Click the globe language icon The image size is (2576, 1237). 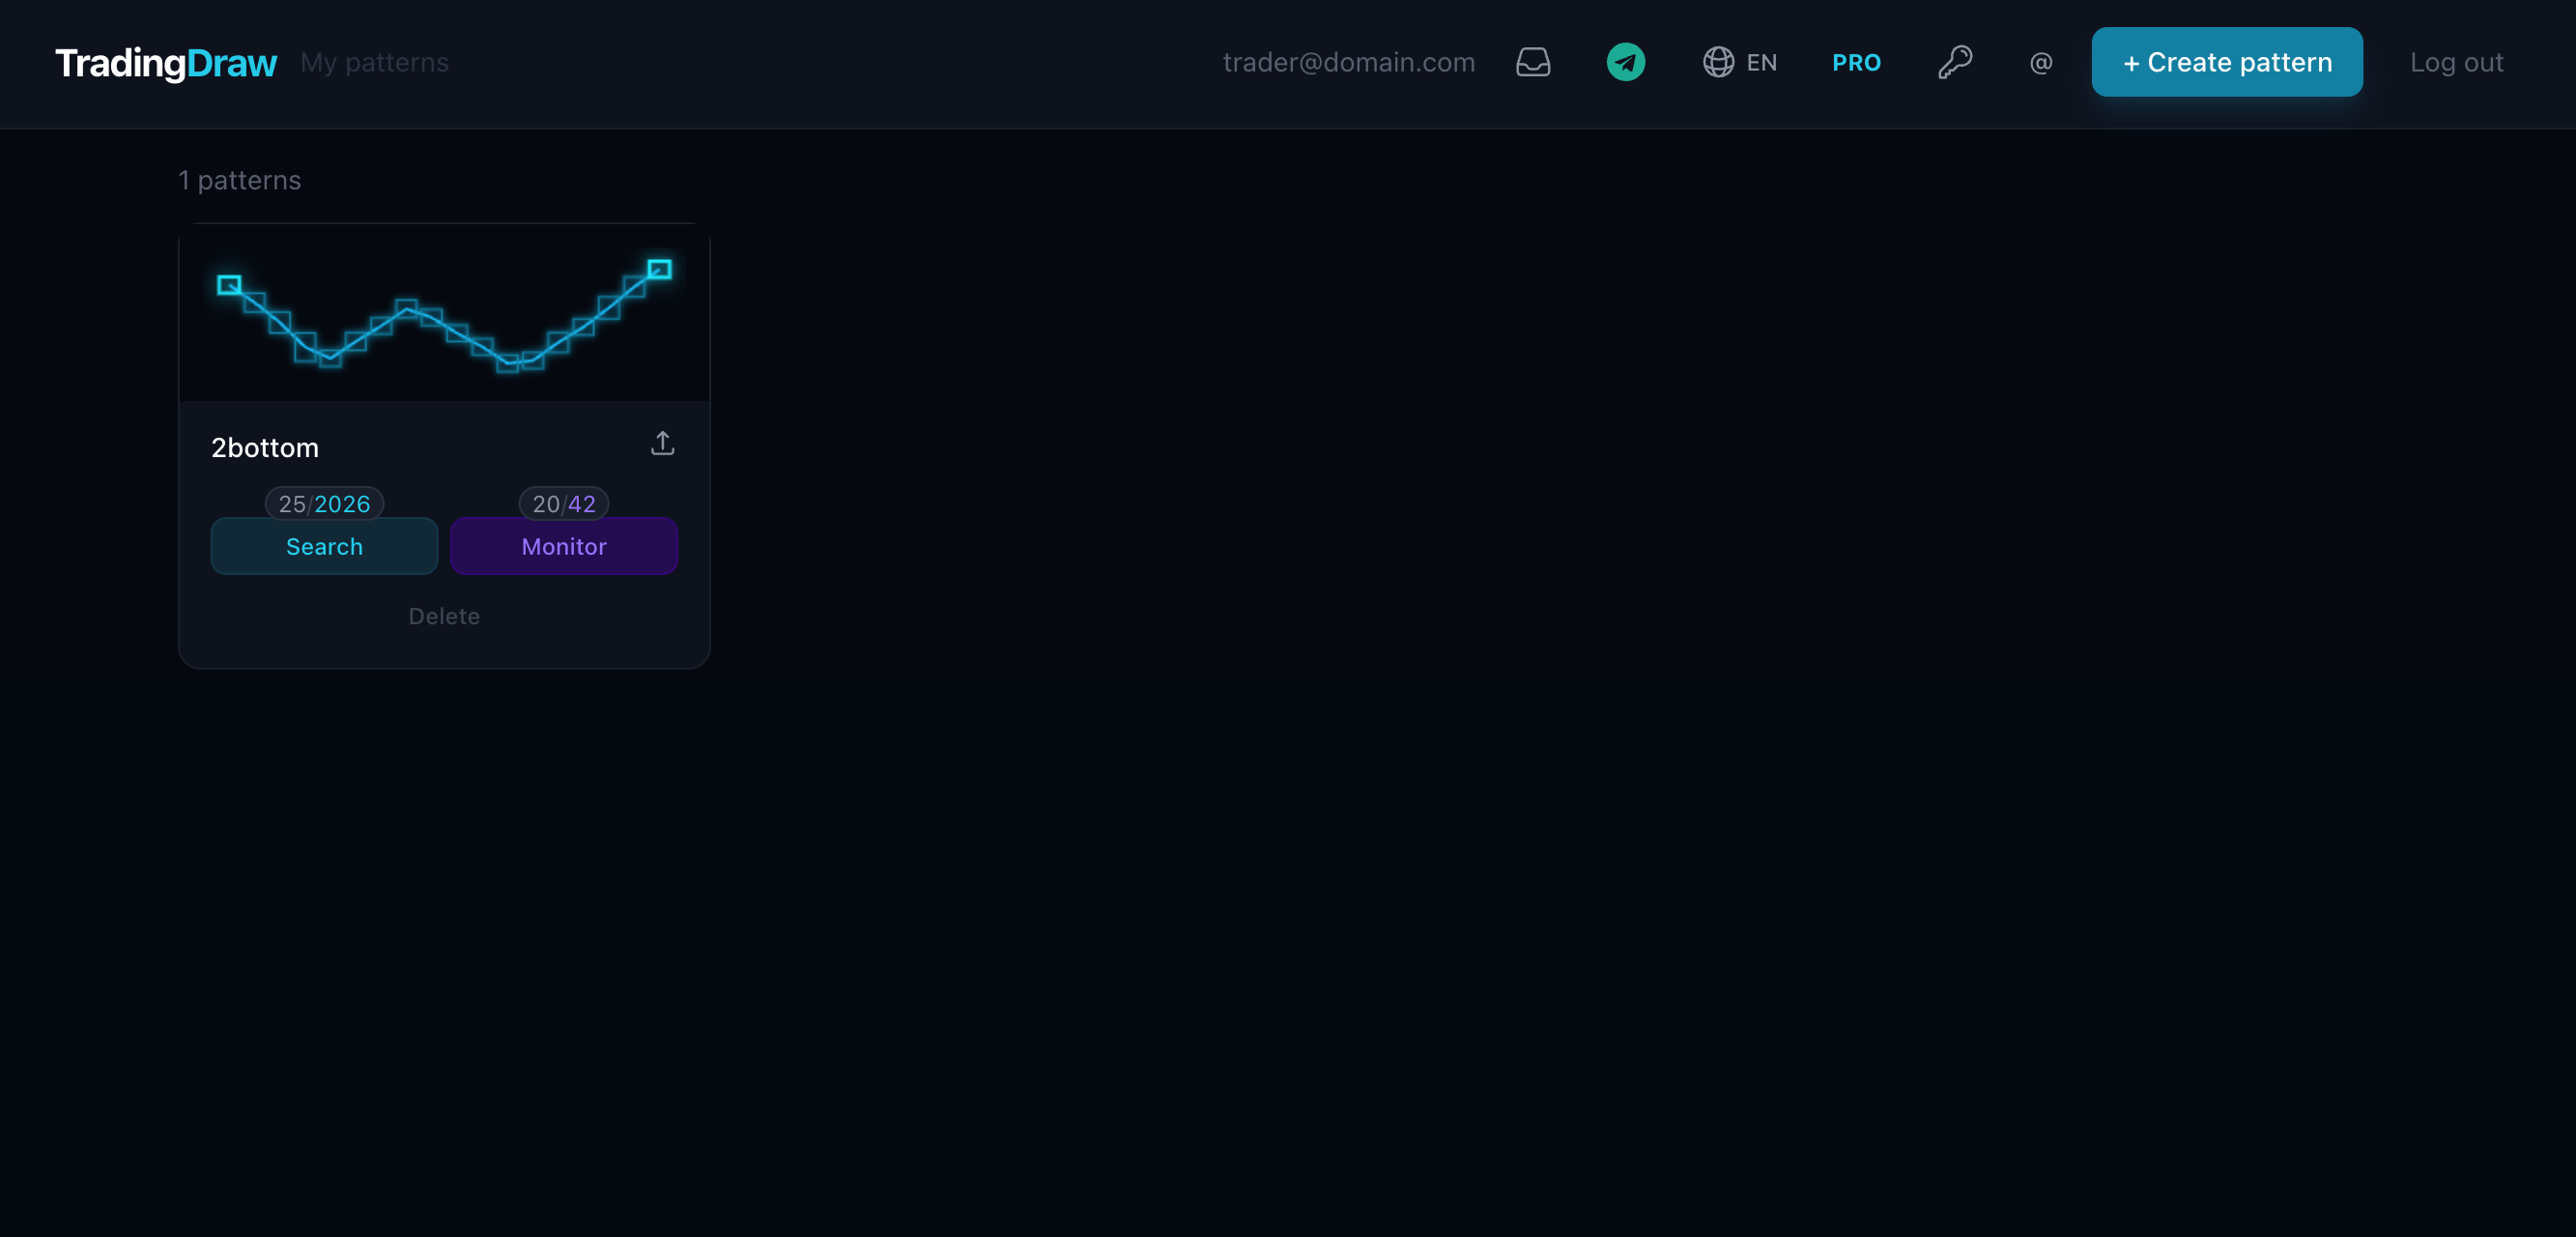click(1718, 62)
